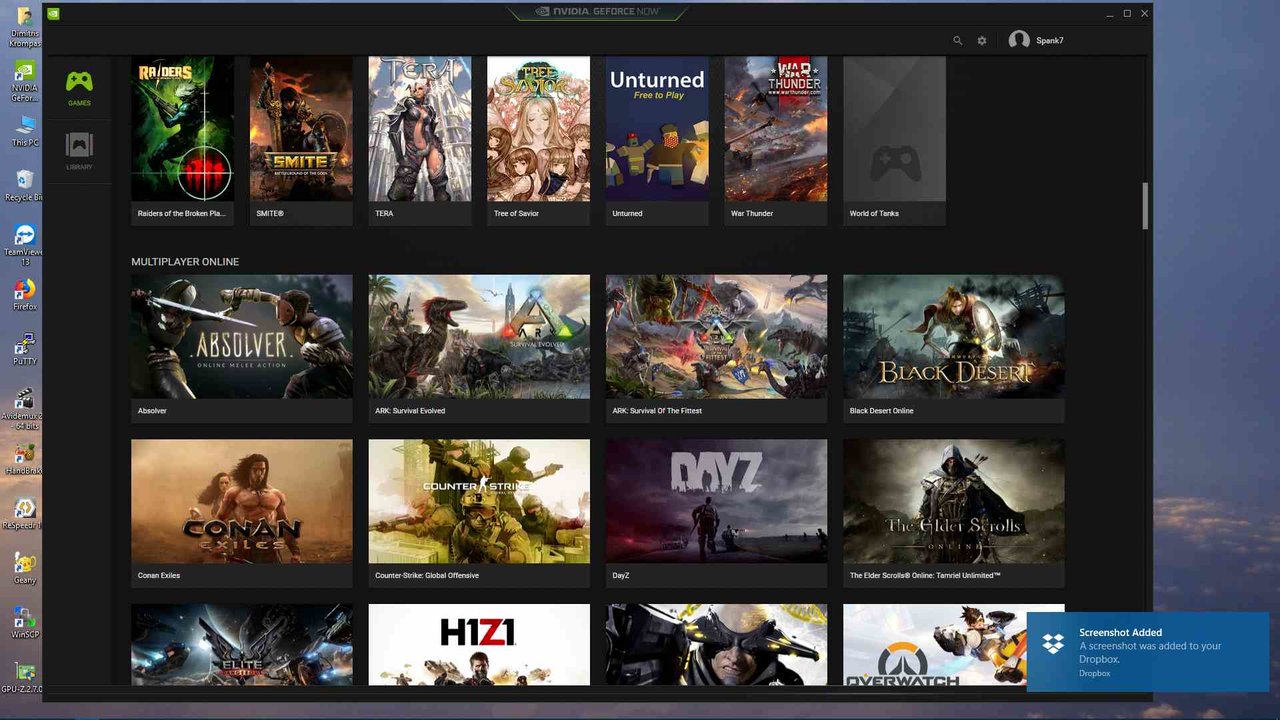1280x720 pixels.
Task: Open the Library icon in sidebar
Action: pos(79,145)
